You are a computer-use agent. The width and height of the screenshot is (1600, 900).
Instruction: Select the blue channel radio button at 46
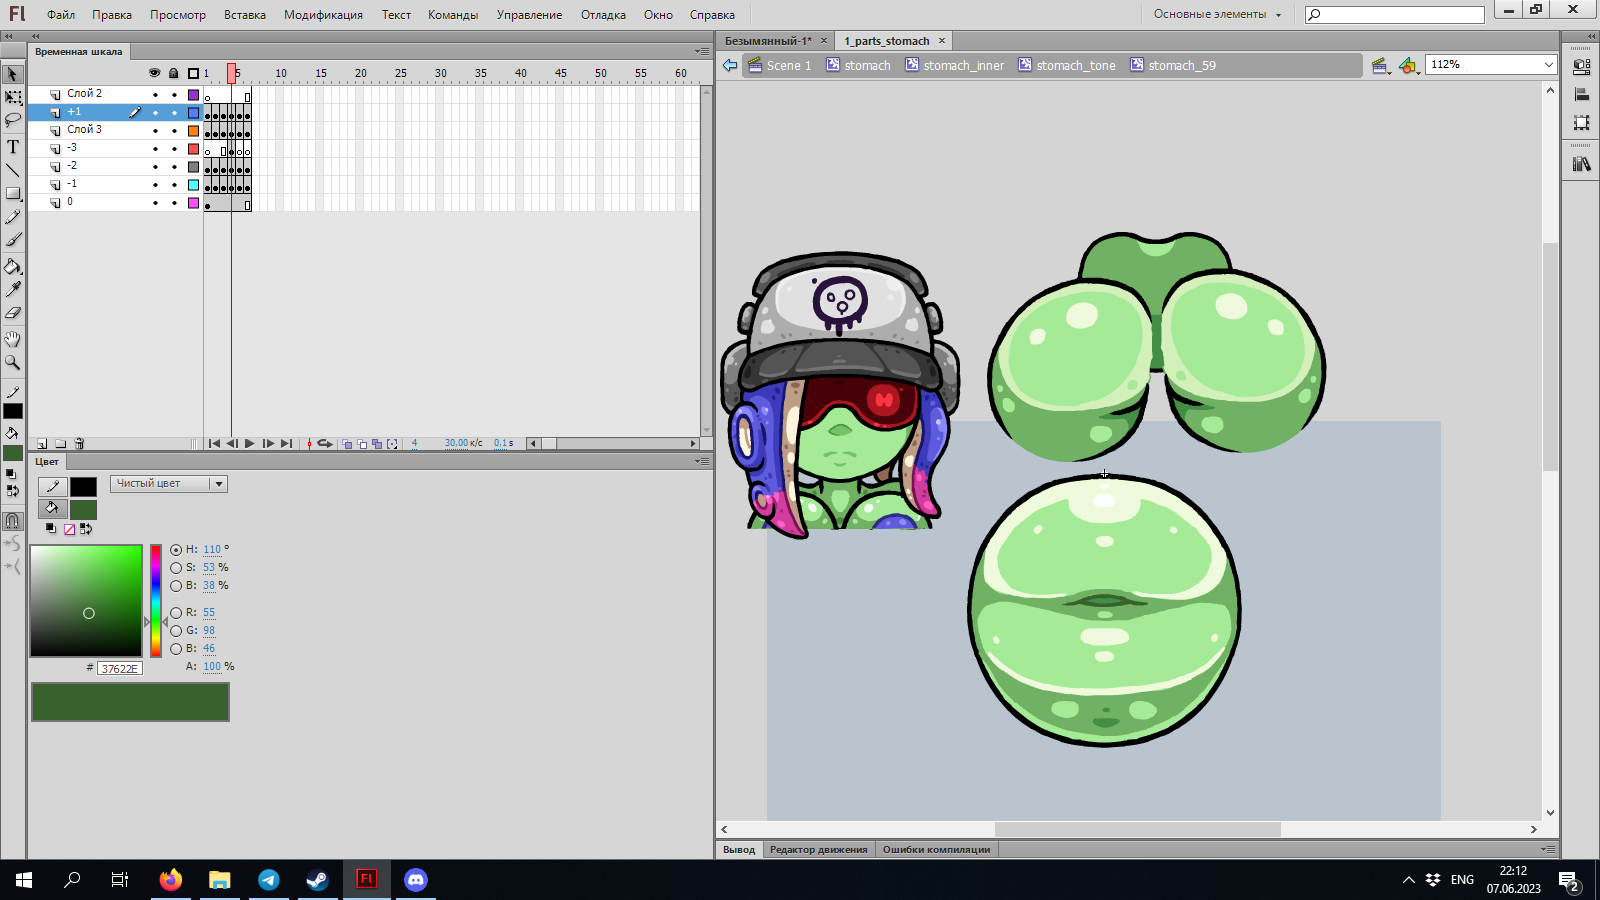pyautogui.click(x=176, y=649)
